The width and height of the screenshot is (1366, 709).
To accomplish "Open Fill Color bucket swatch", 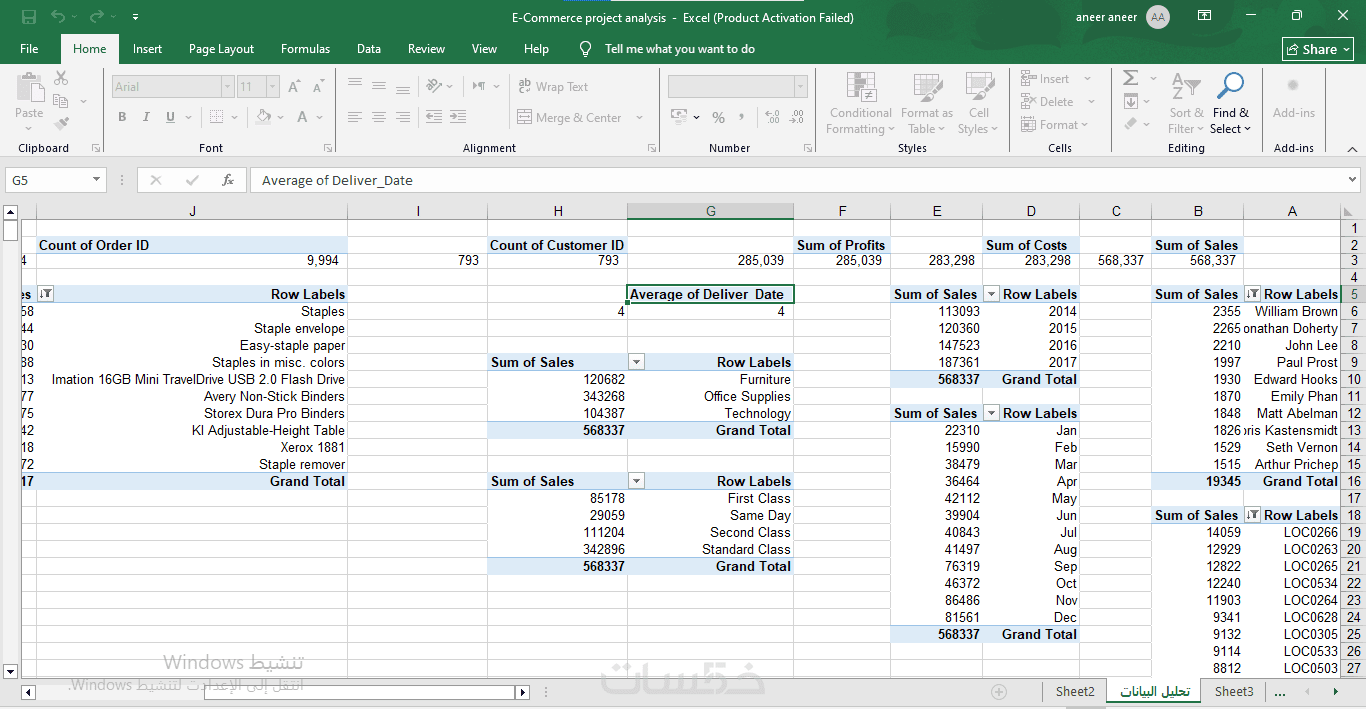I will [263, 117].
